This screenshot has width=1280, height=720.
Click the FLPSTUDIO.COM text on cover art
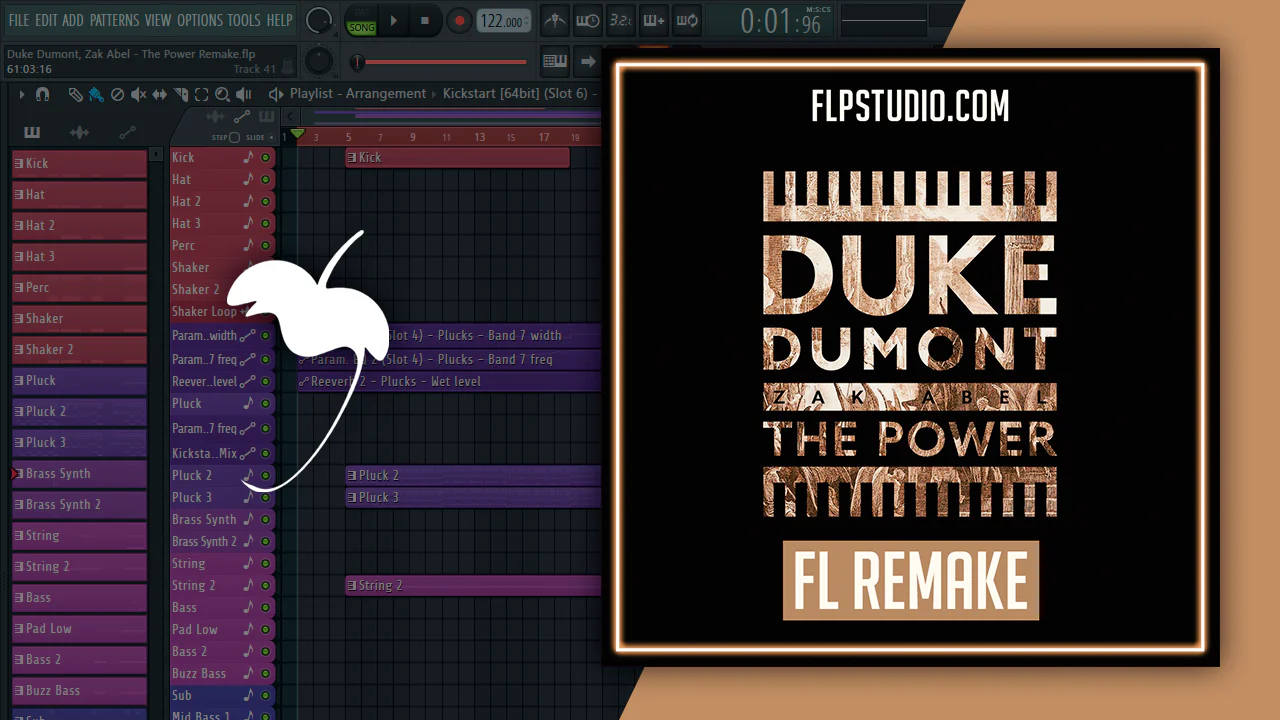[910, 106]
